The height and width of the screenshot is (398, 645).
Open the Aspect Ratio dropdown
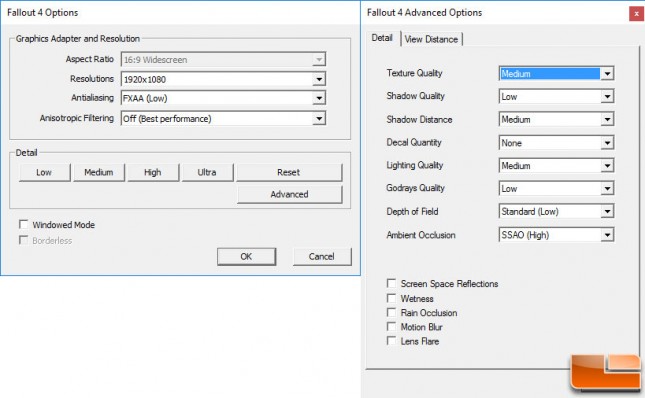pyautogui.click(x=223, y=59)
